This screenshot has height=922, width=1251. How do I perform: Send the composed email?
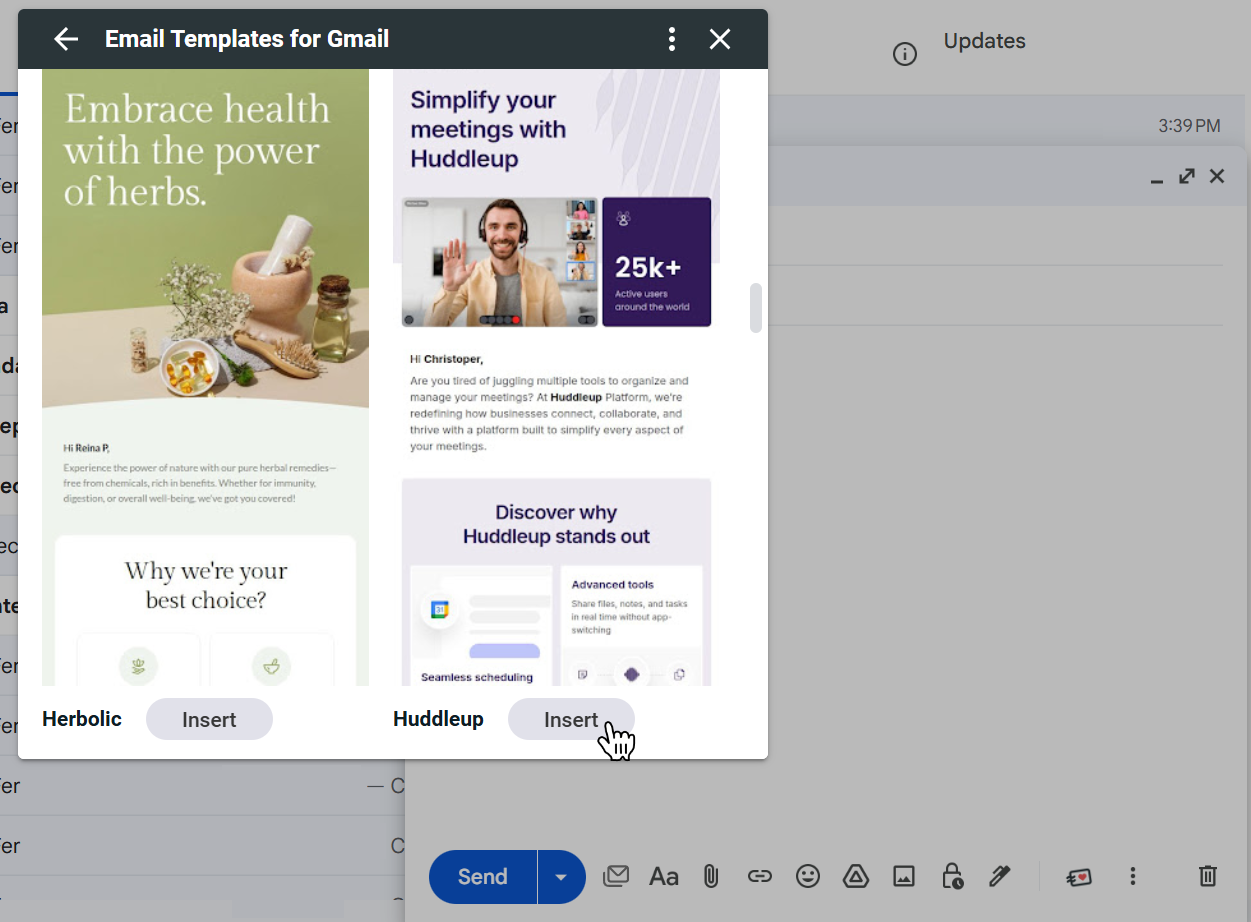pos(483,876)
